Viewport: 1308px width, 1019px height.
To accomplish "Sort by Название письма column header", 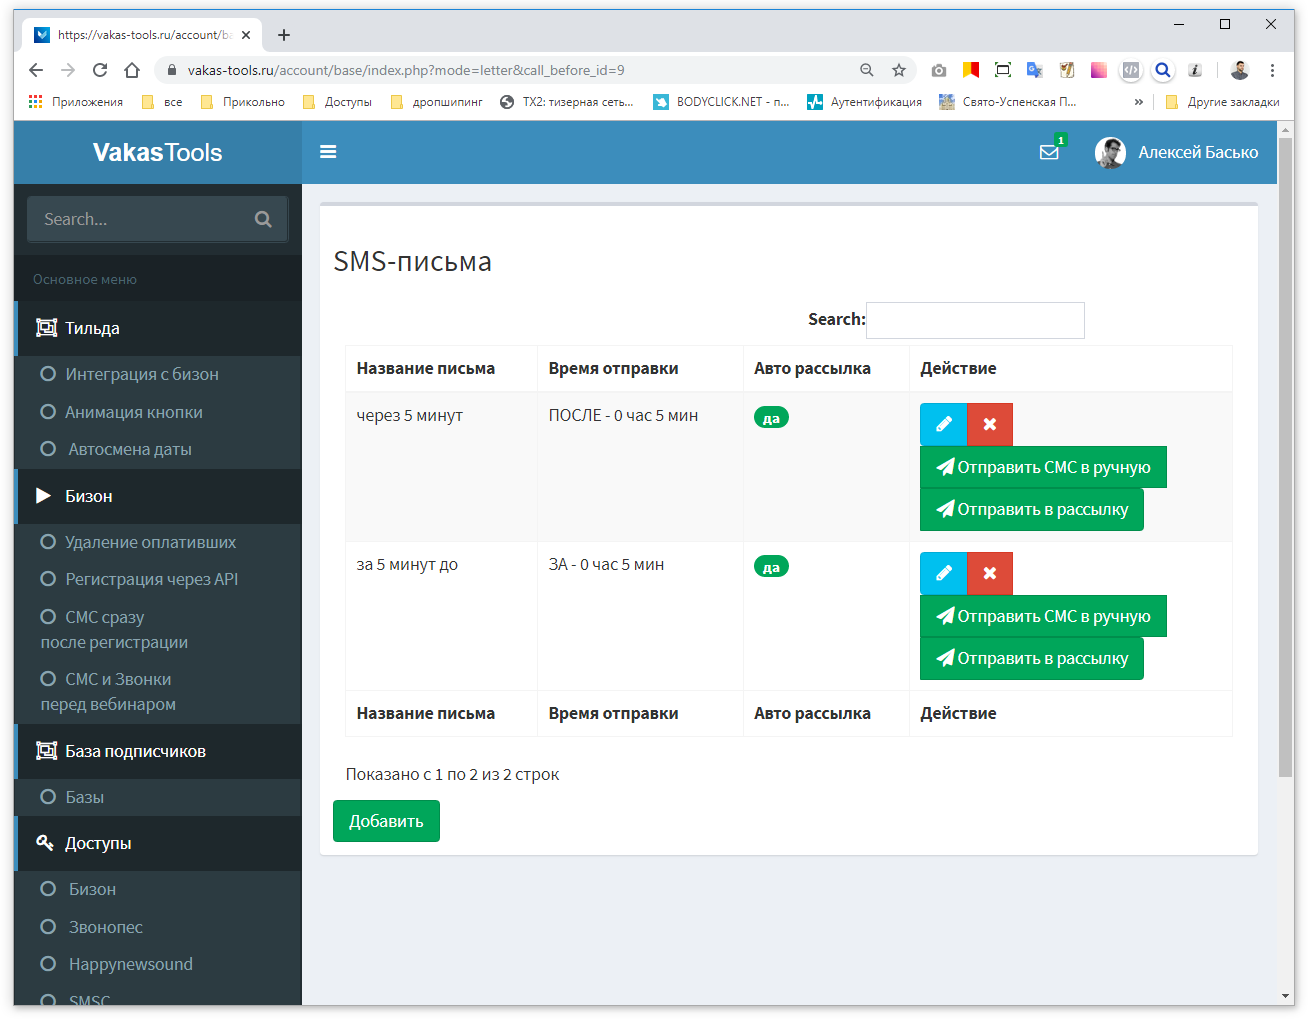I will click(441, 368).
